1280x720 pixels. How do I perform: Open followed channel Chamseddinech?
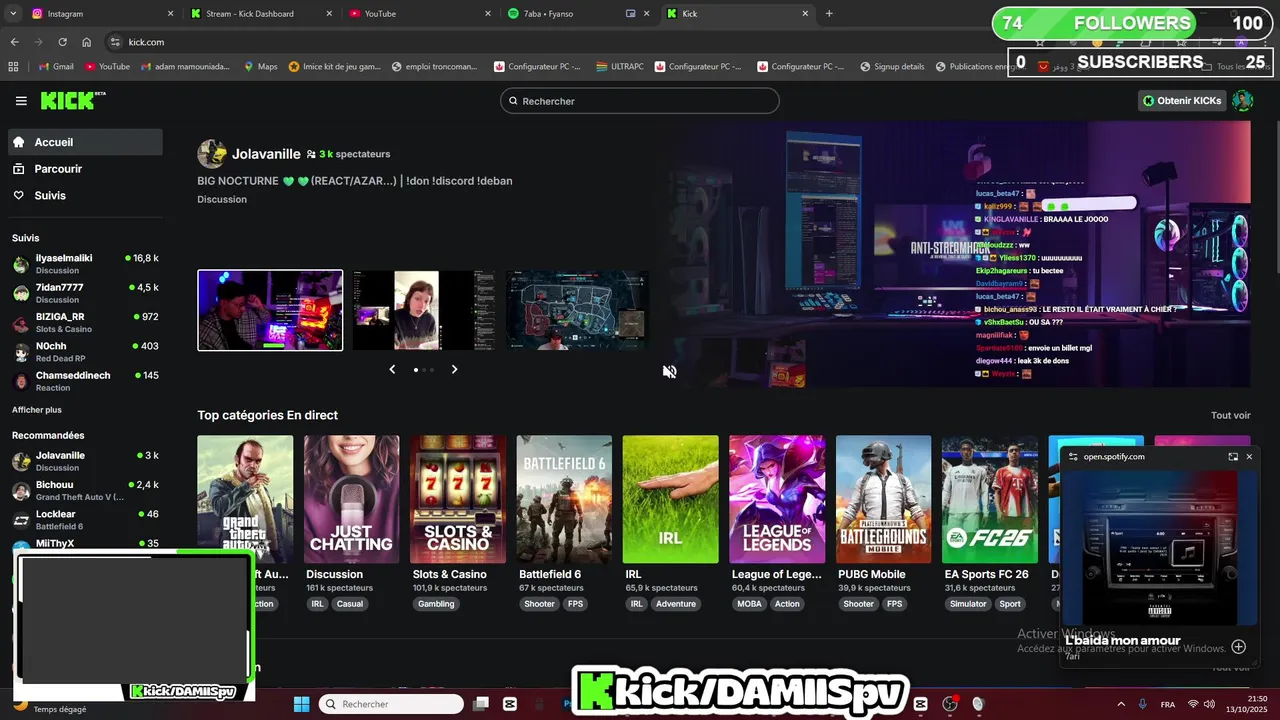click(x=85, y=381)
